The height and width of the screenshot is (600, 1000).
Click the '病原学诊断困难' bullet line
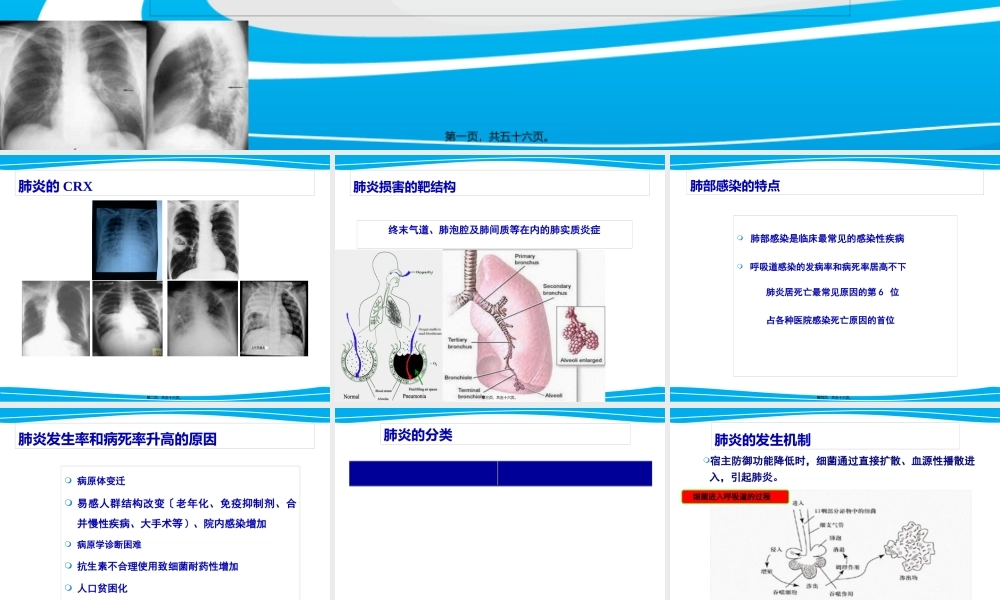(x=109, y=545)
